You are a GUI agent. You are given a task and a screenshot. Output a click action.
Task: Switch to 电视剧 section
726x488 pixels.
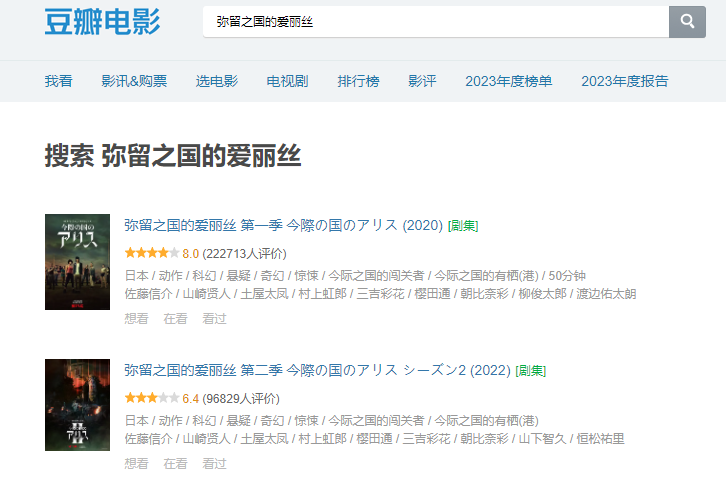pos(287,81)
